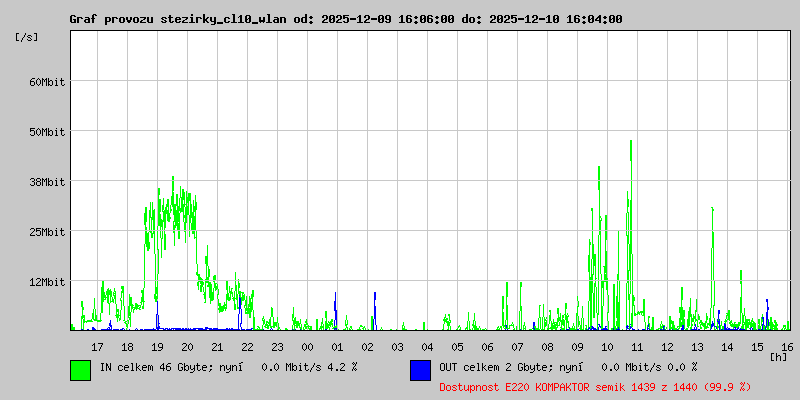The width and height of the screenshot is (800, 400).
Task: Select the 60Mbit y-axis label
Action: point(47,82)
